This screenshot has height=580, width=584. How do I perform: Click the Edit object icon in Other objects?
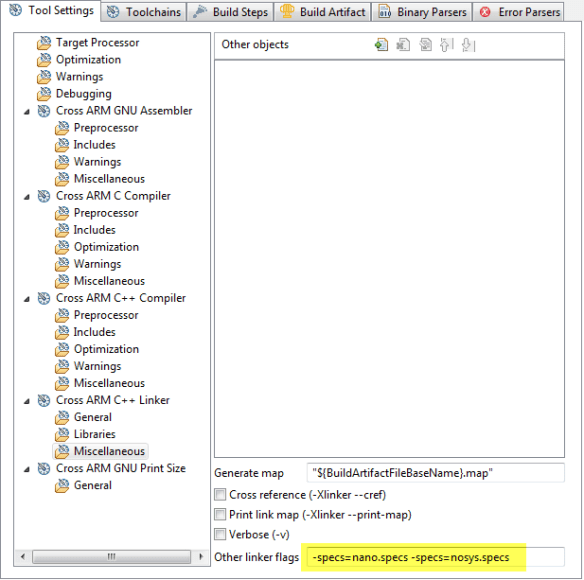tap(425, 45)
